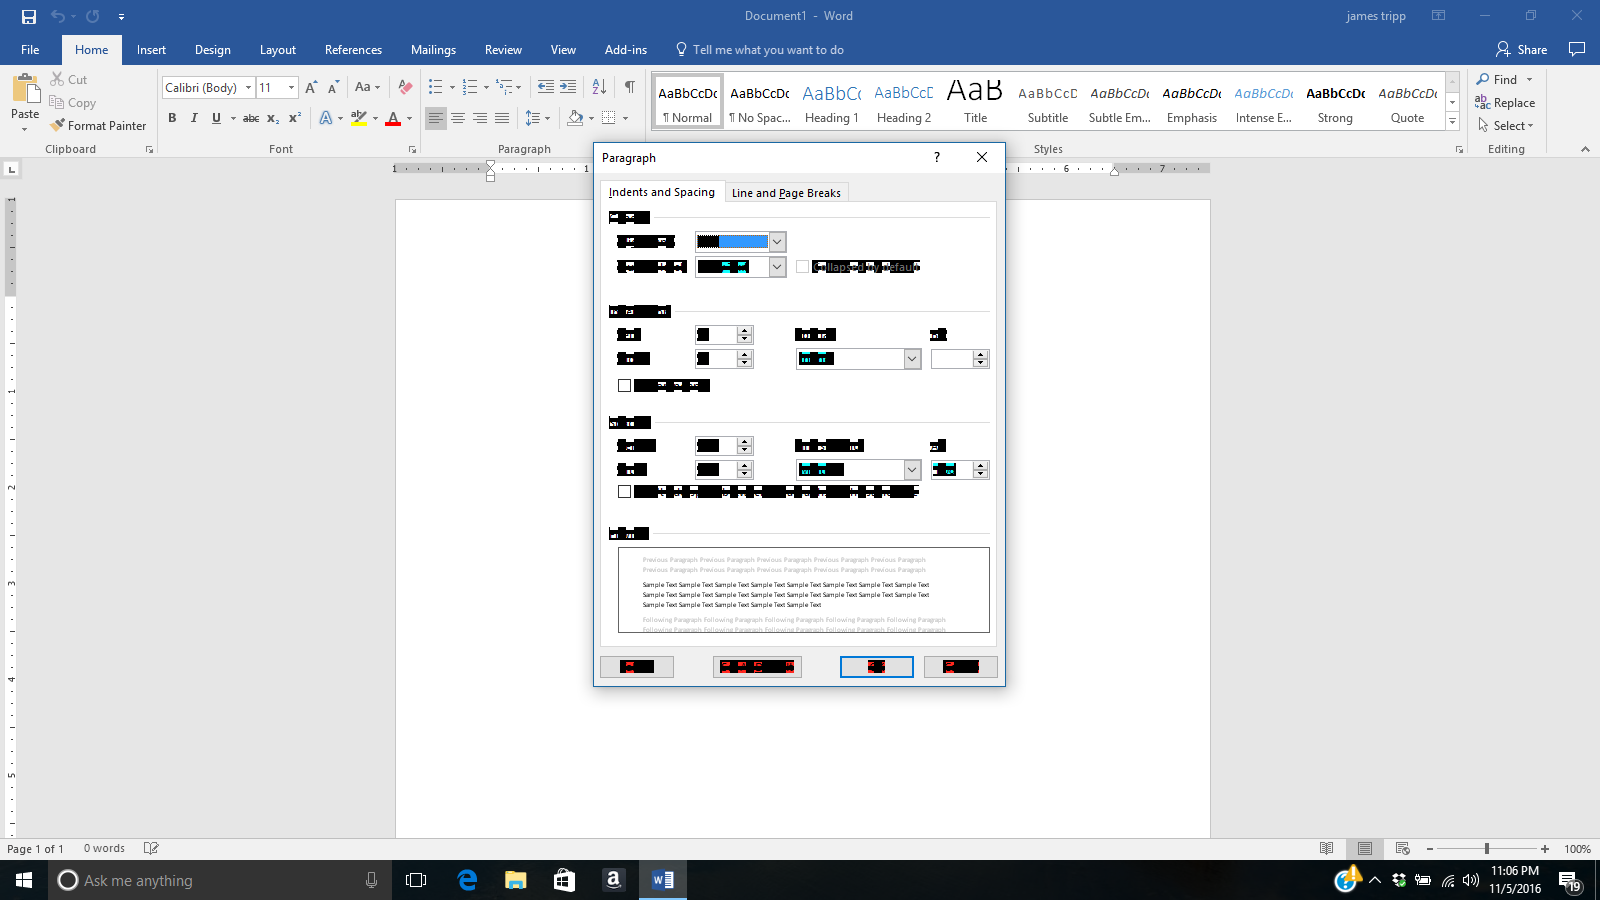Check the Mirror indents checkbox under Indentation
Screen dimensions: 1600x900
pyautogui.click(x=625, y=386)
